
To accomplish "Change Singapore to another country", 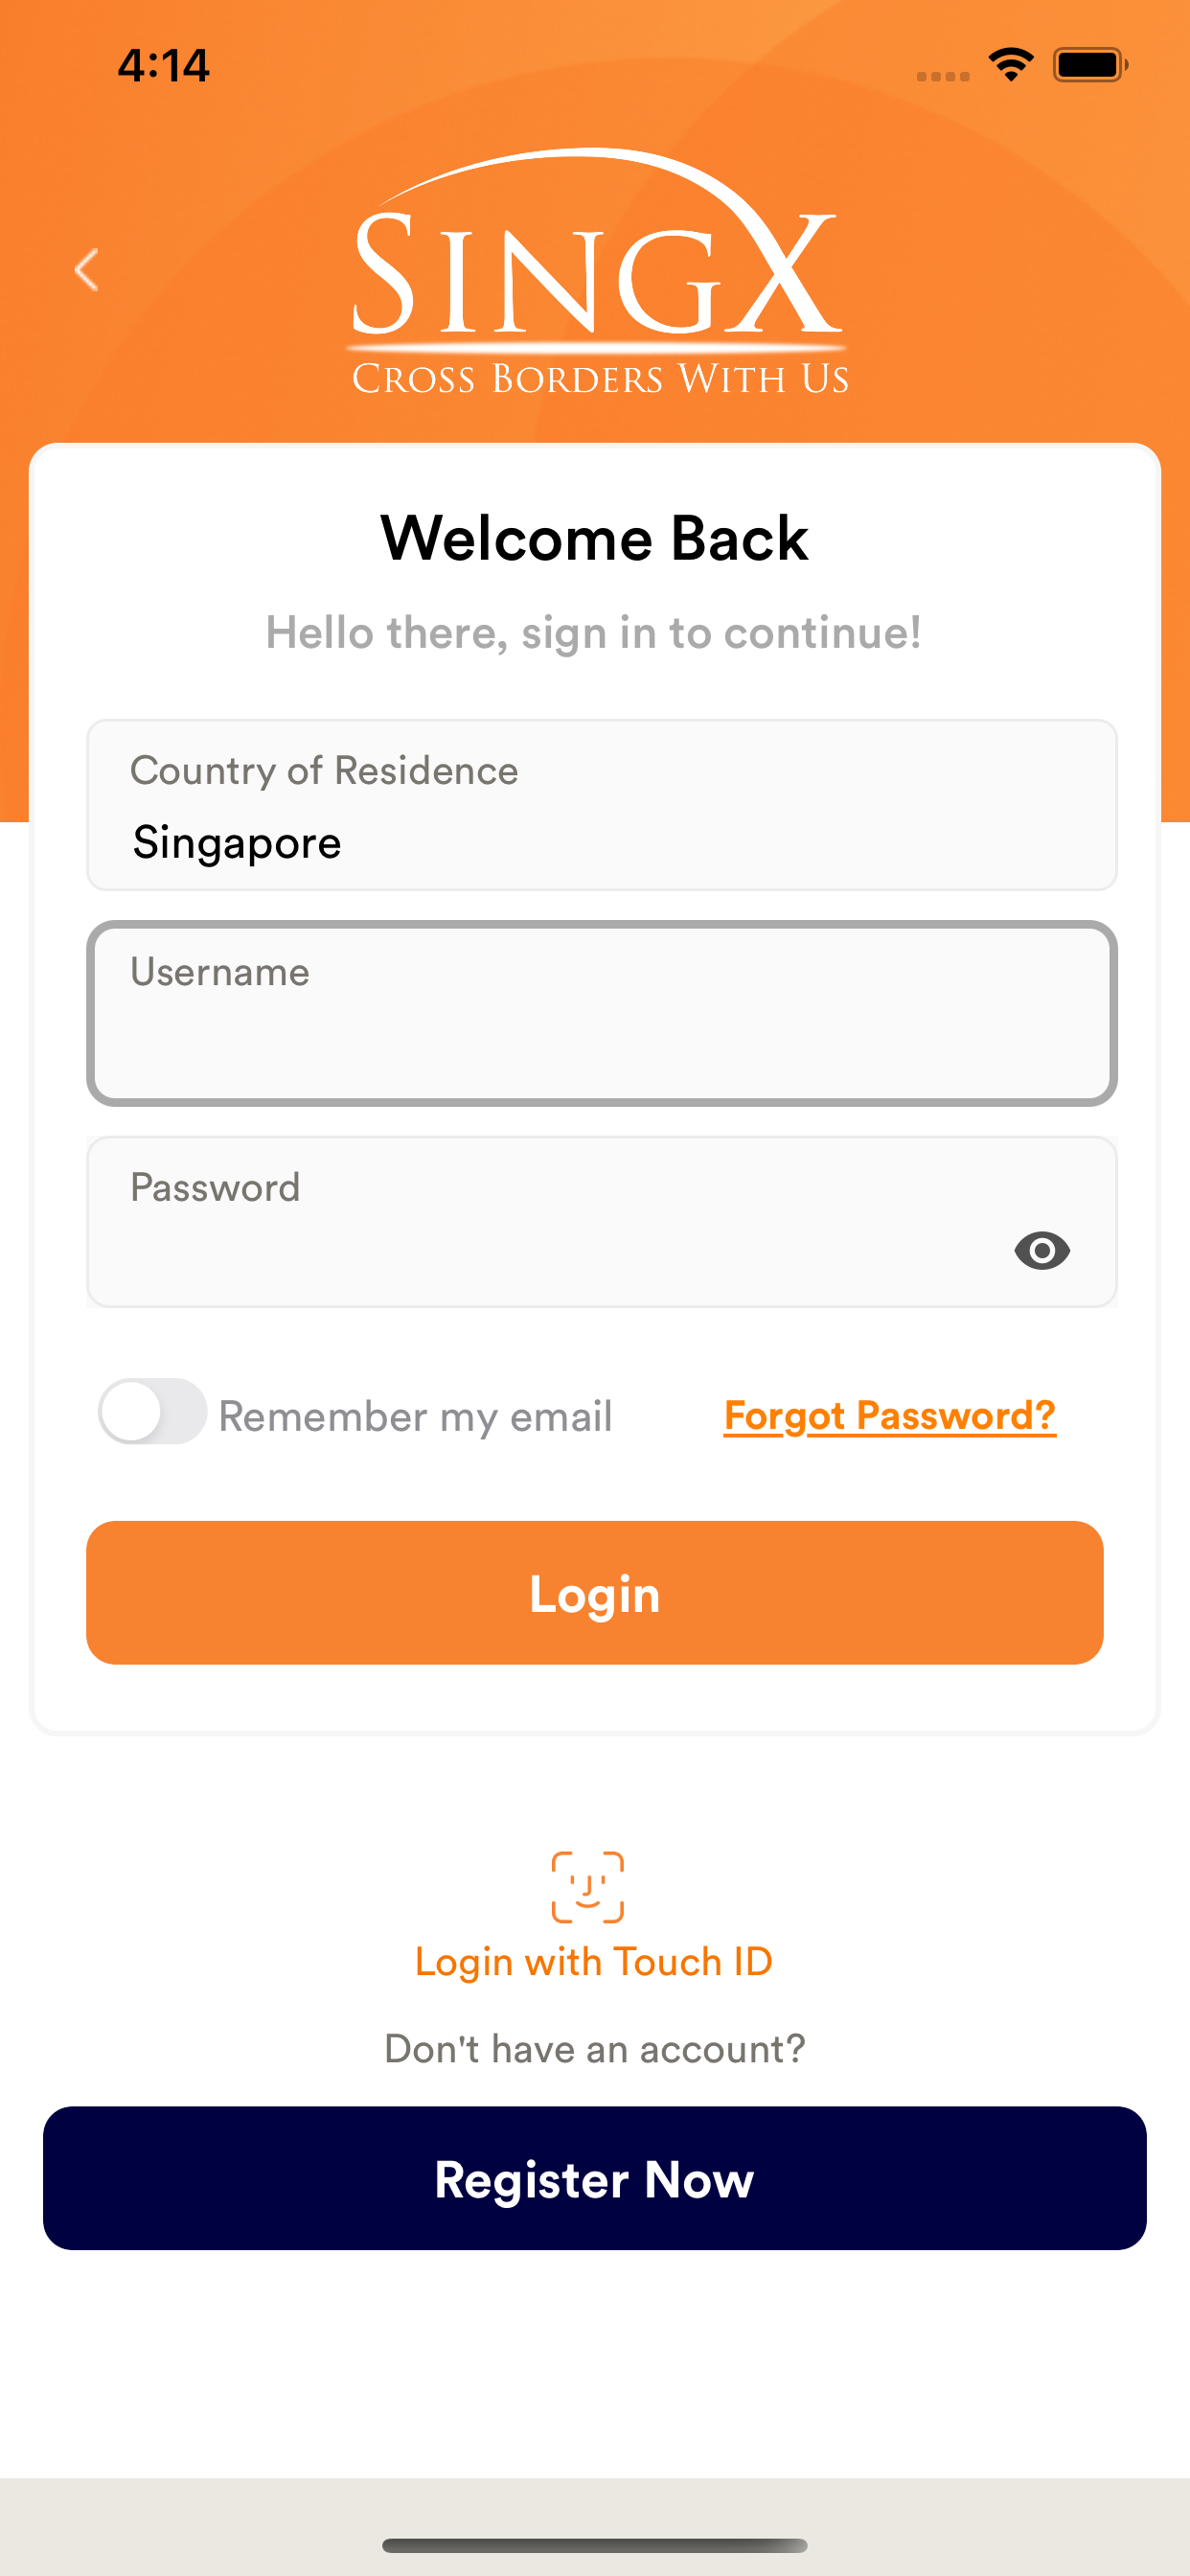I will click(x=601, y=841).
